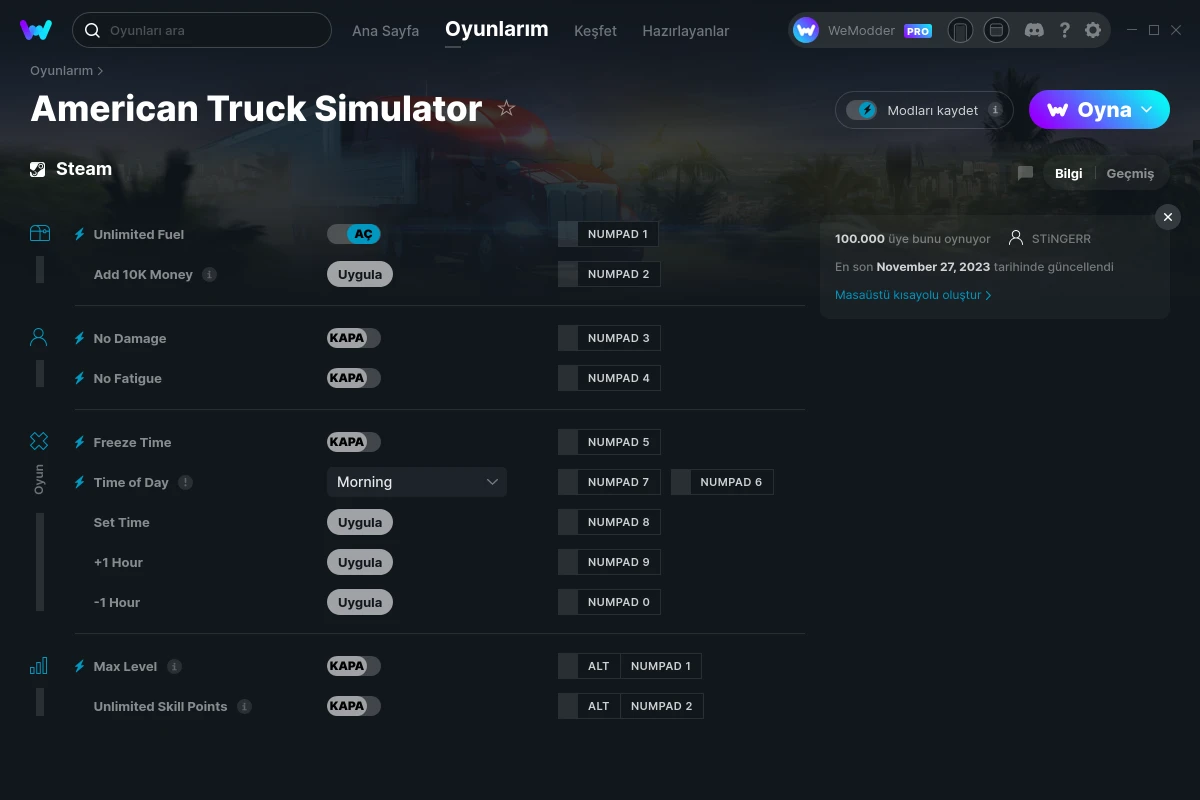Toggle the hotkey checkbox for NUMPAD 1
Viewport: 1200px width, 800px height.
point(568,234)
